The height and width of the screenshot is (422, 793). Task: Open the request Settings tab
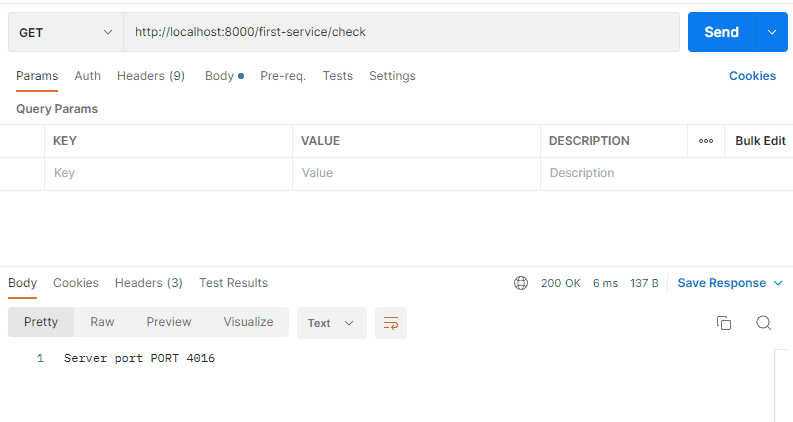392,76
